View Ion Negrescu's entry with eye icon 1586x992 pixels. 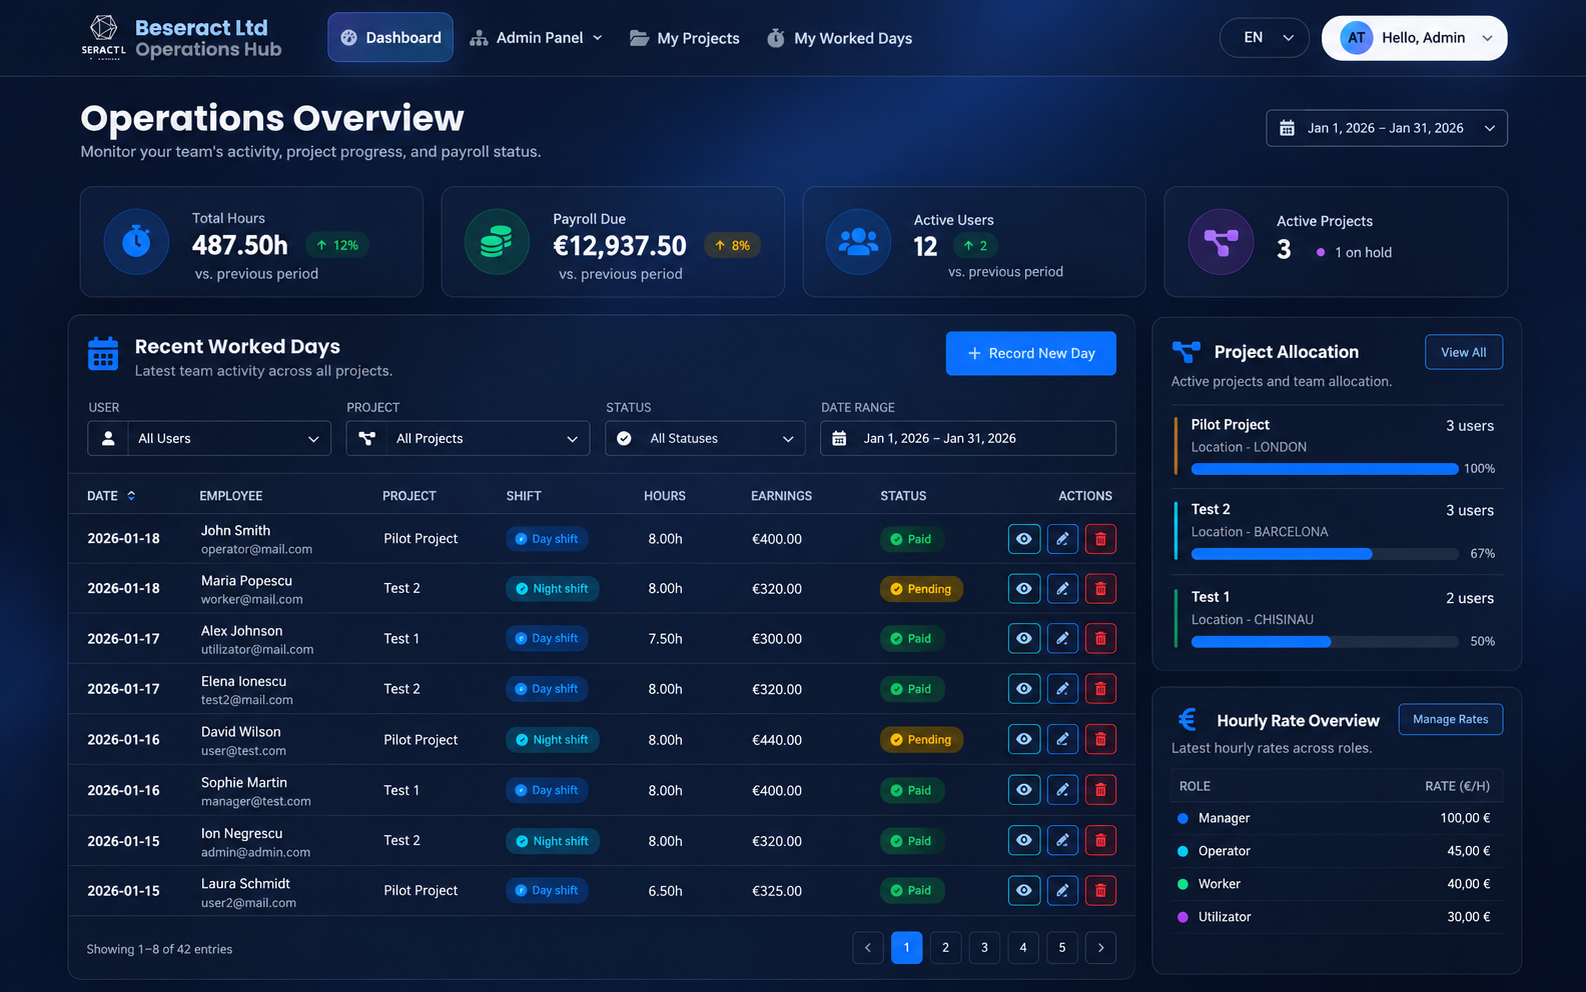click(x=1024, y=841)
